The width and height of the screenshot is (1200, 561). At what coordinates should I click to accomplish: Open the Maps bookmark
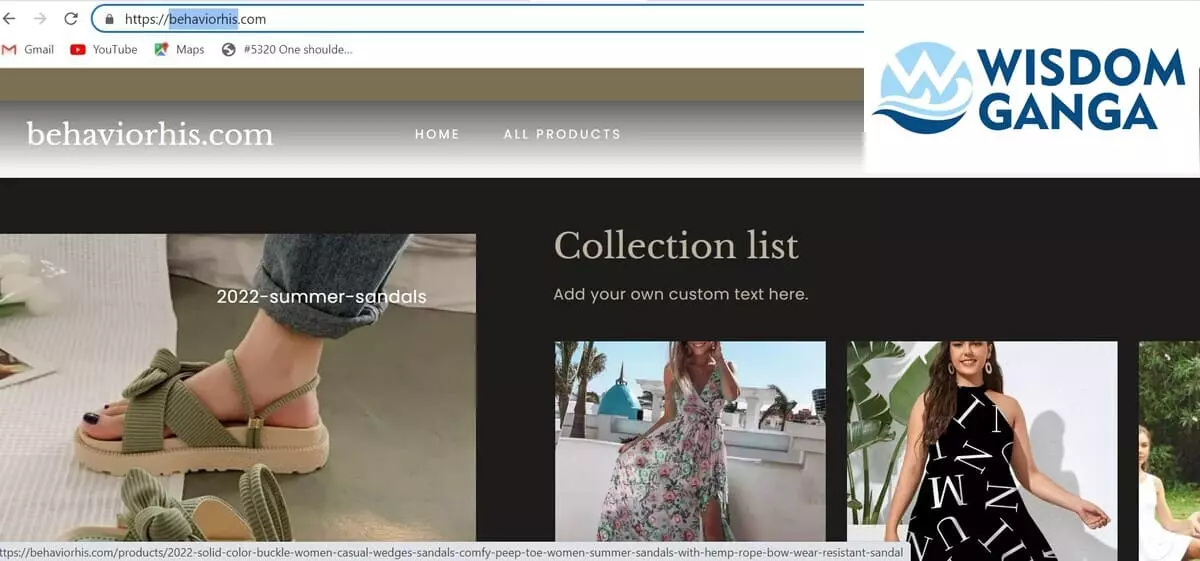[179, 49]
